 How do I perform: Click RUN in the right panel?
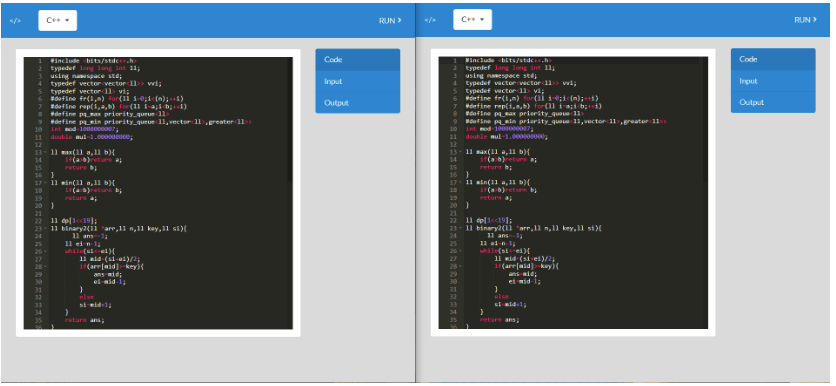pyautogui.click(x=805, y=20)
